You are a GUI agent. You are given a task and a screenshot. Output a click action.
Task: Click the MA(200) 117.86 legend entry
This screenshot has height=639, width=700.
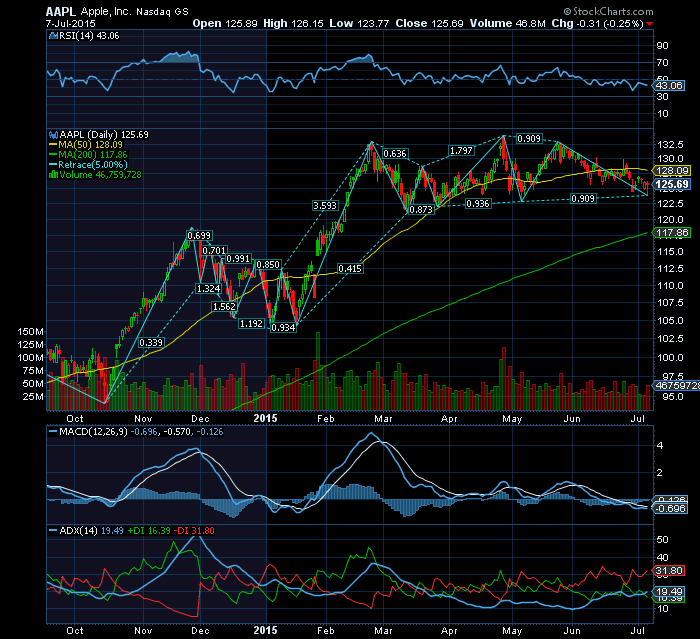click(x=88, y=155)
